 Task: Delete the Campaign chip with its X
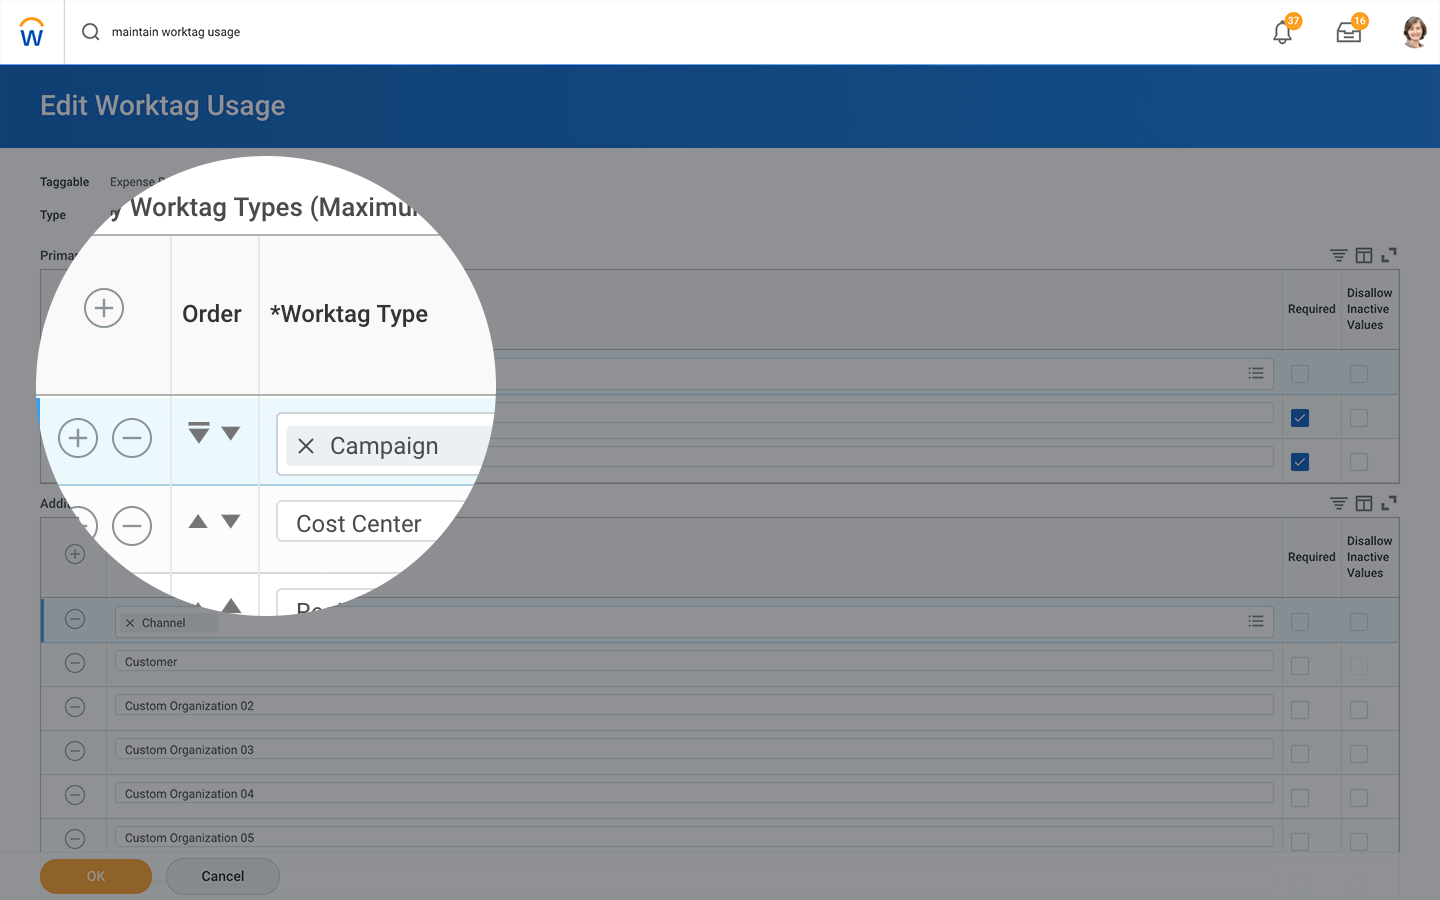point(306,446)
